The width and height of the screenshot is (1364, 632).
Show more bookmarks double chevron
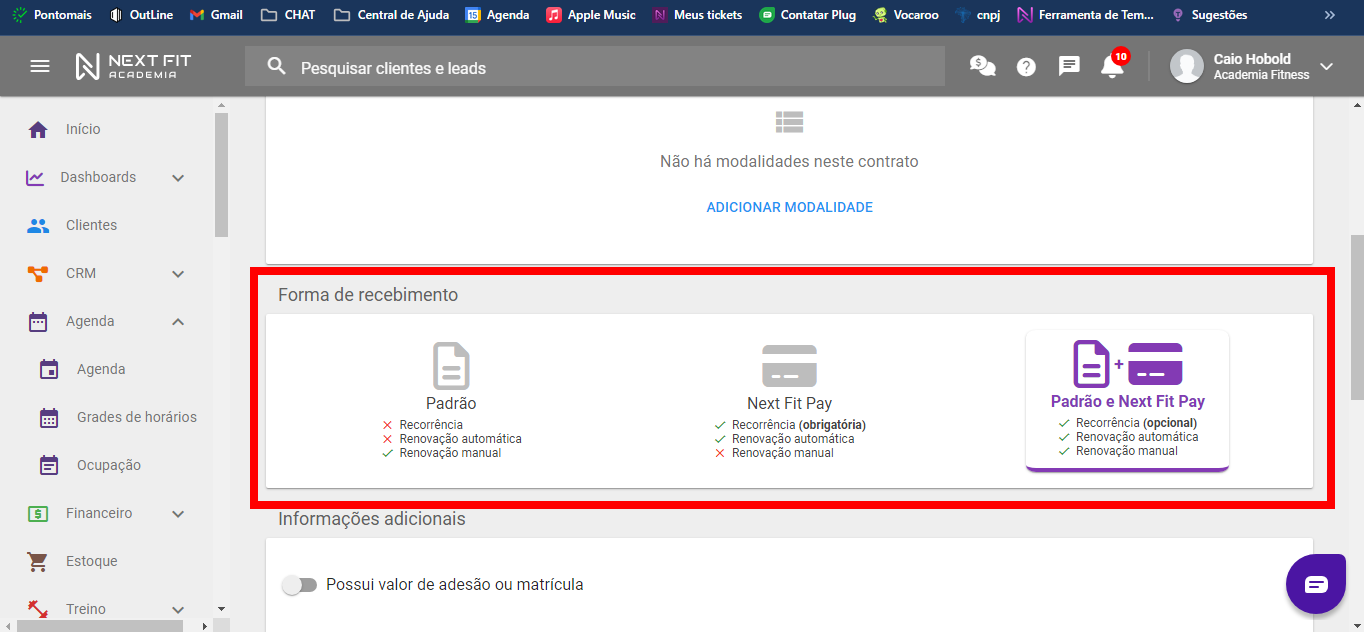pos(1329,15)
